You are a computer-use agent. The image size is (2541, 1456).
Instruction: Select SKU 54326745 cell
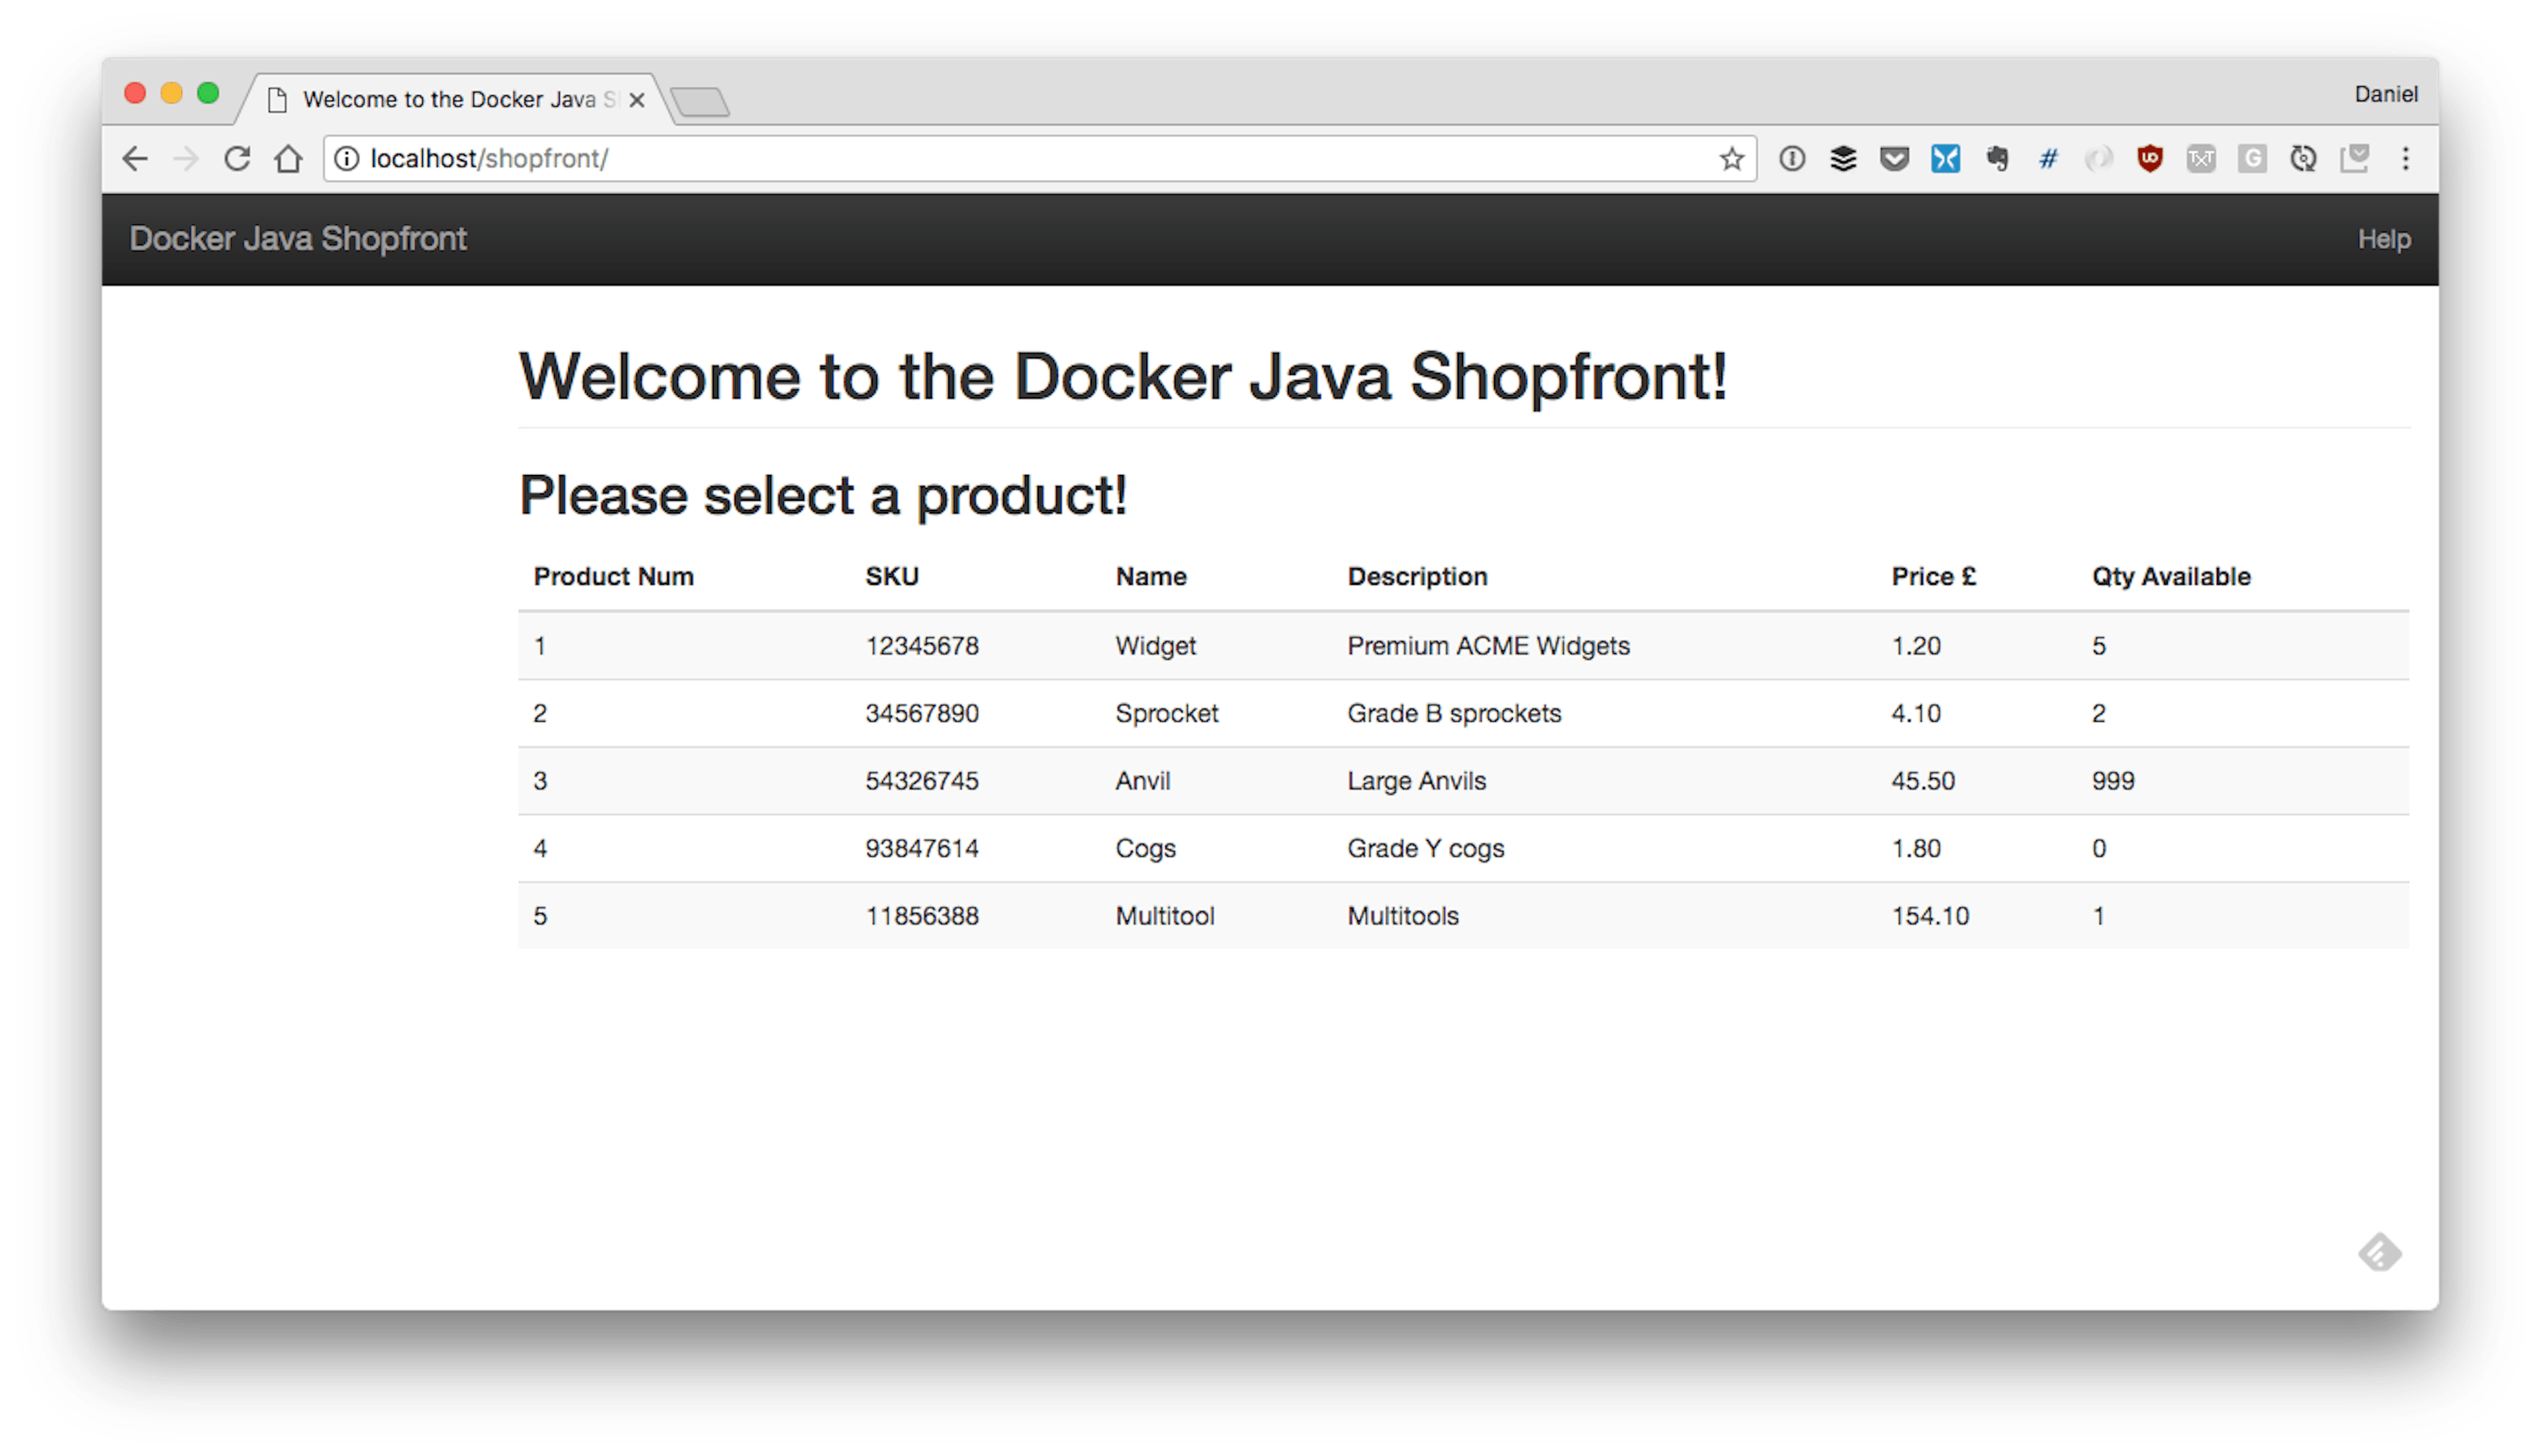pyautogui.click(x=922, y=780)
